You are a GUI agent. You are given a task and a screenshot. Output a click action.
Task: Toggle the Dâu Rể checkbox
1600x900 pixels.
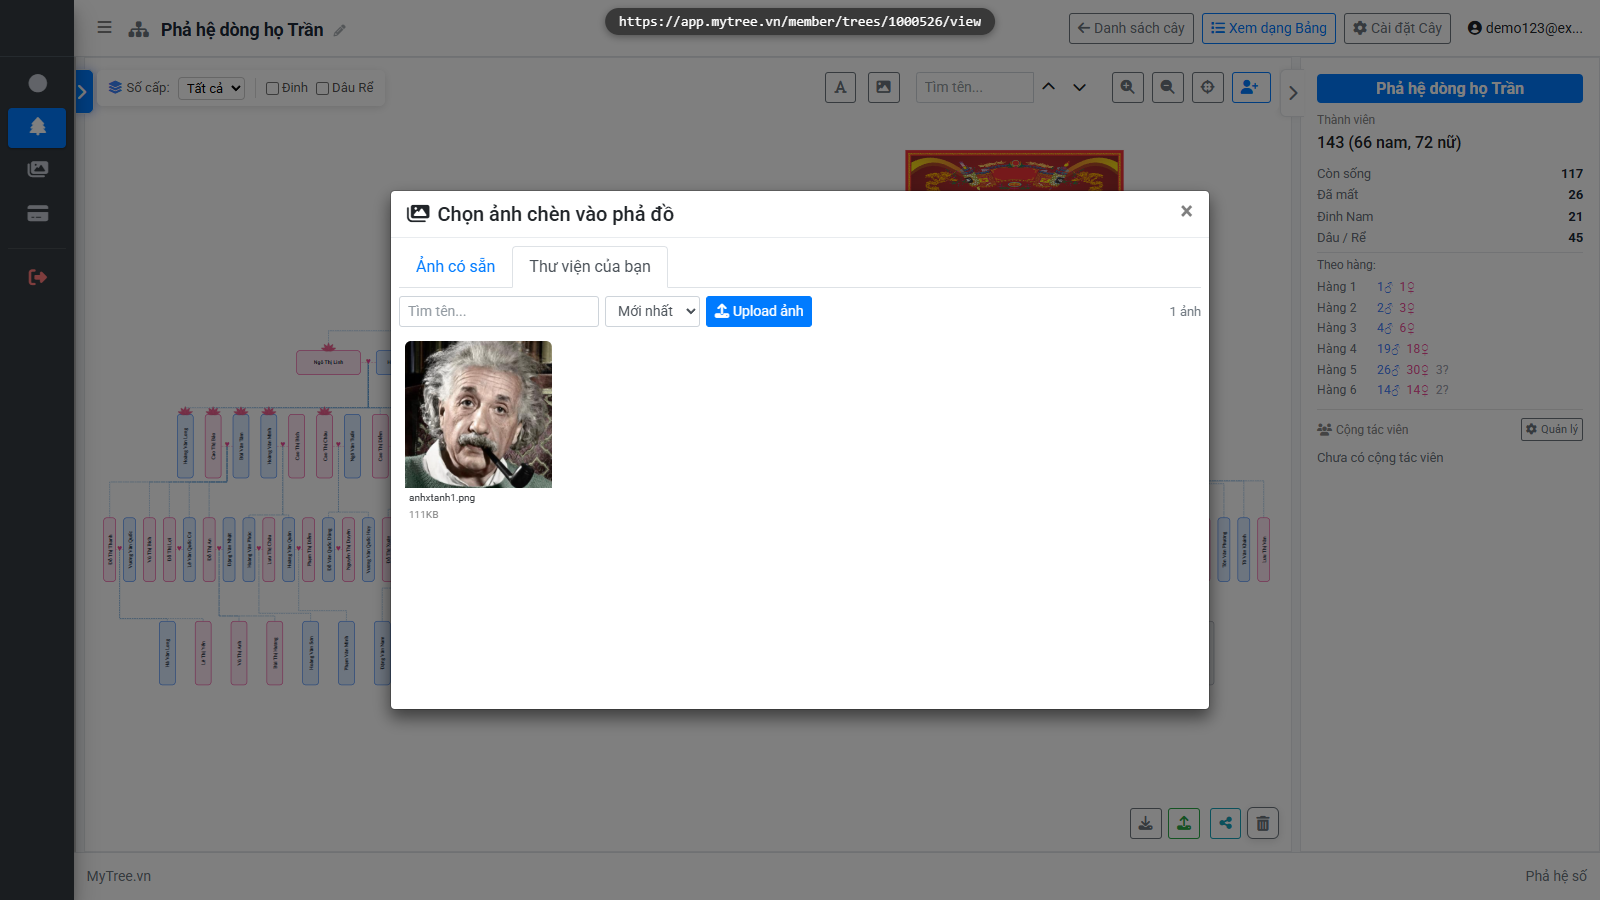(x=322, y=88)
